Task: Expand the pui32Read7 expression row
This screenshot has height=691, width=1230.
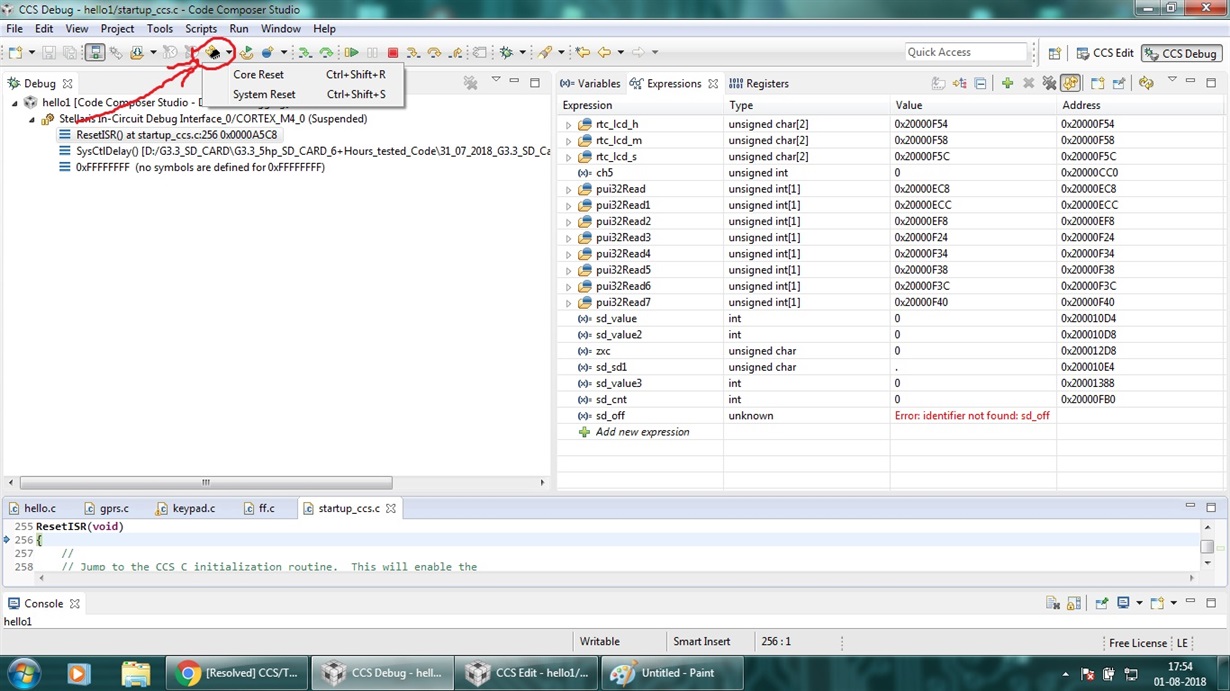Action: pos(569,302)
